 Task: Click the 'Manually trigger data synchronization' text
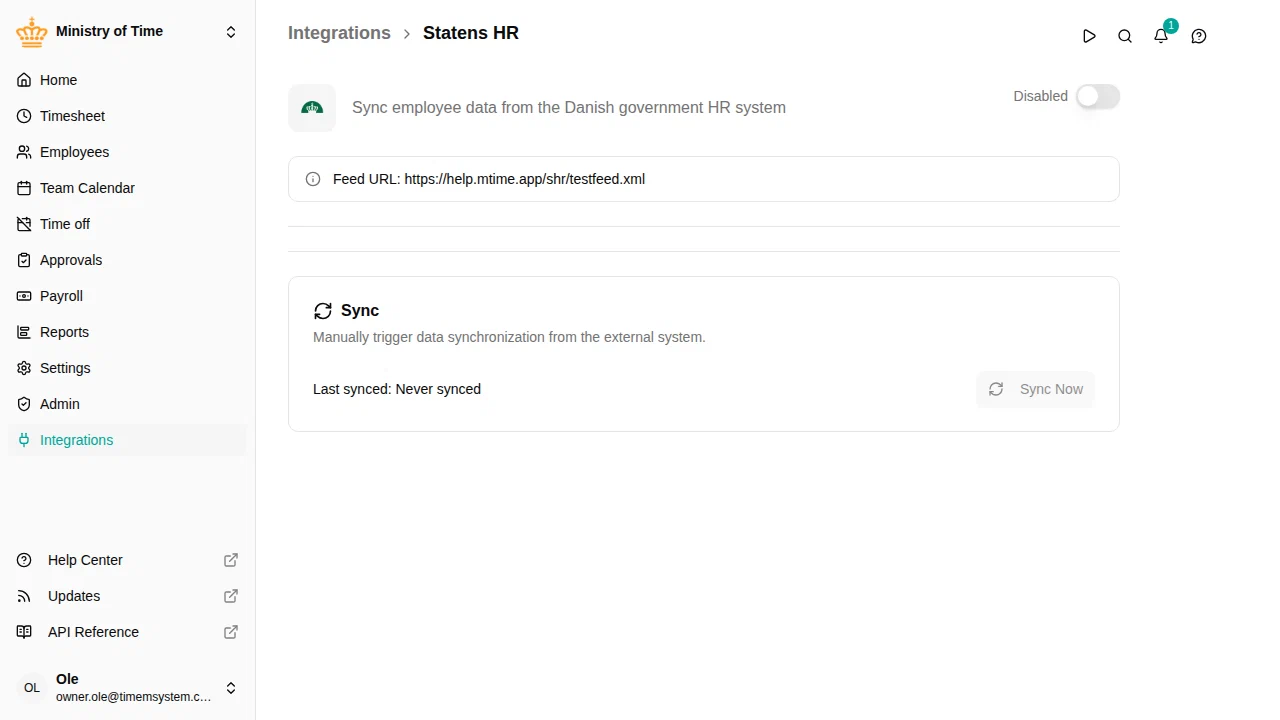pos(509,337)
